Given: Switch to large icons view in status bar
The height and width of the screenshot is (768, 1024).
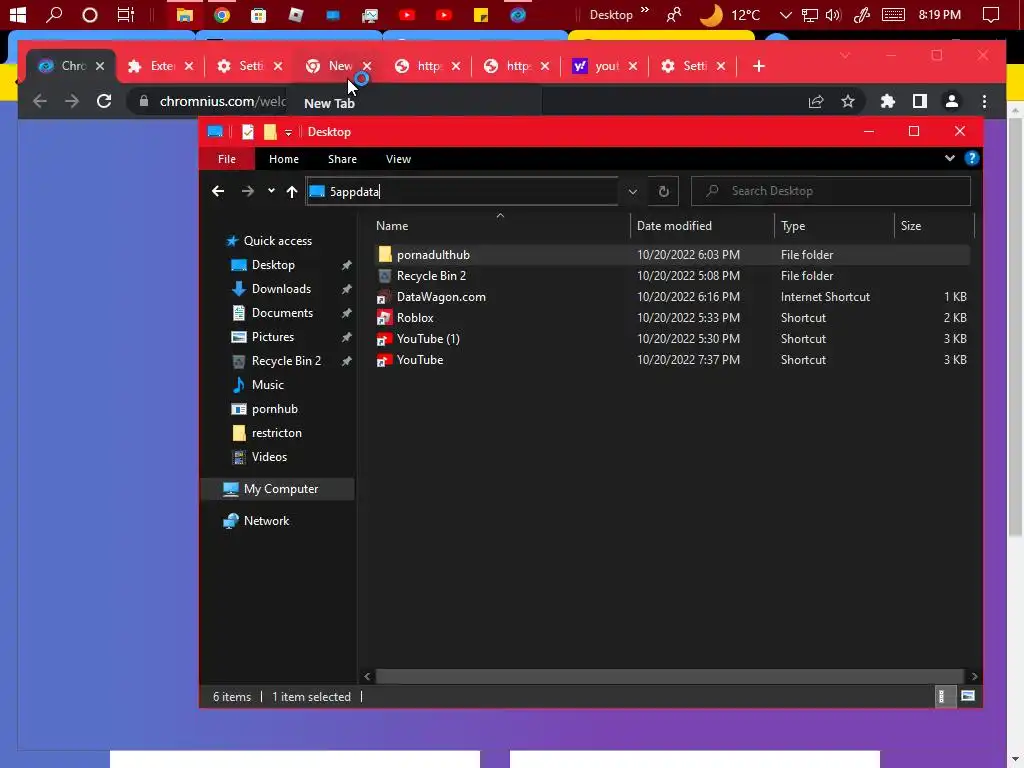Looking at the screenshot, I should click(x=968, y=696).
